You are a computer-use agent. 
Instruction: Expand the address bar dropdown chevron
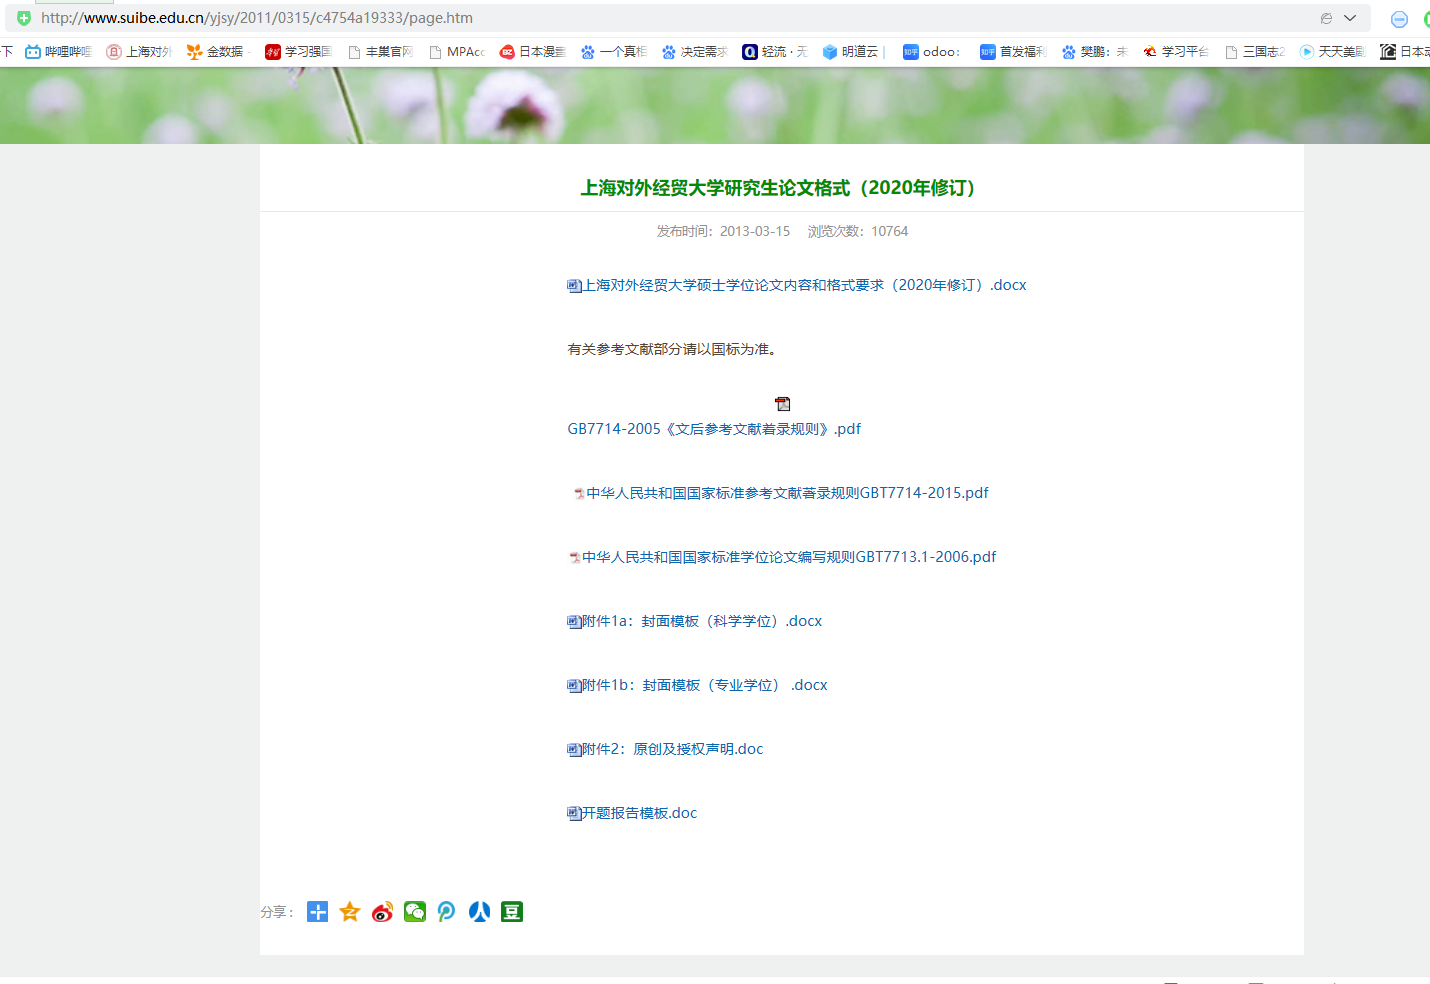1350,18
